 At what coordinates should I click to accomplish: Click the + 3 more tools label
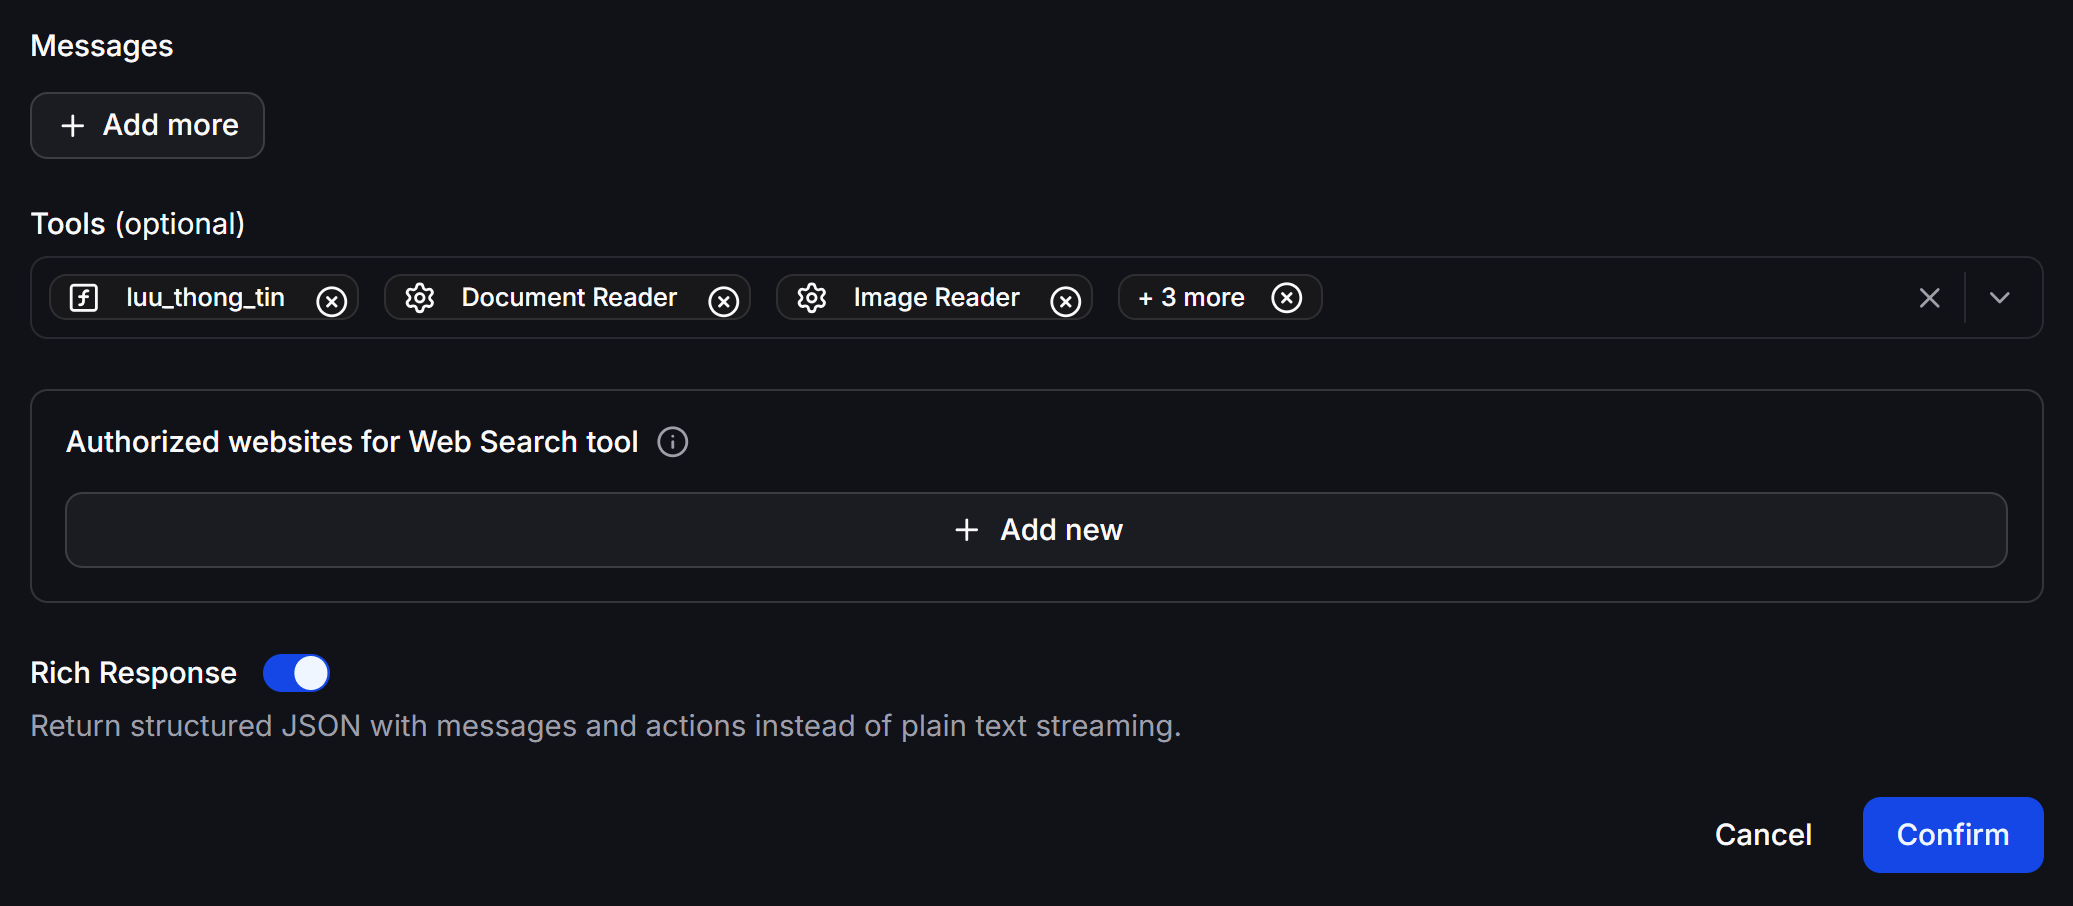[1192, 298]
